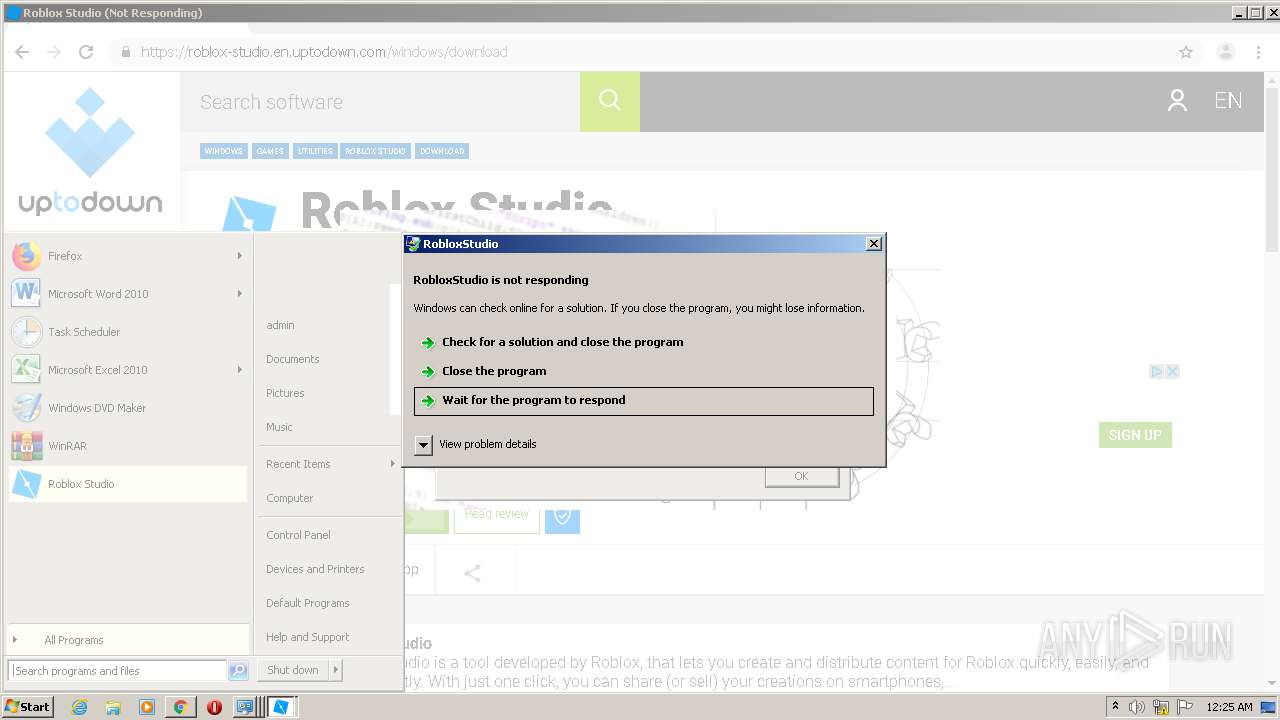Screen dimensions: 1280x720
Task: Switch to Chrome in the taskbar
Action: pos(180,707)
